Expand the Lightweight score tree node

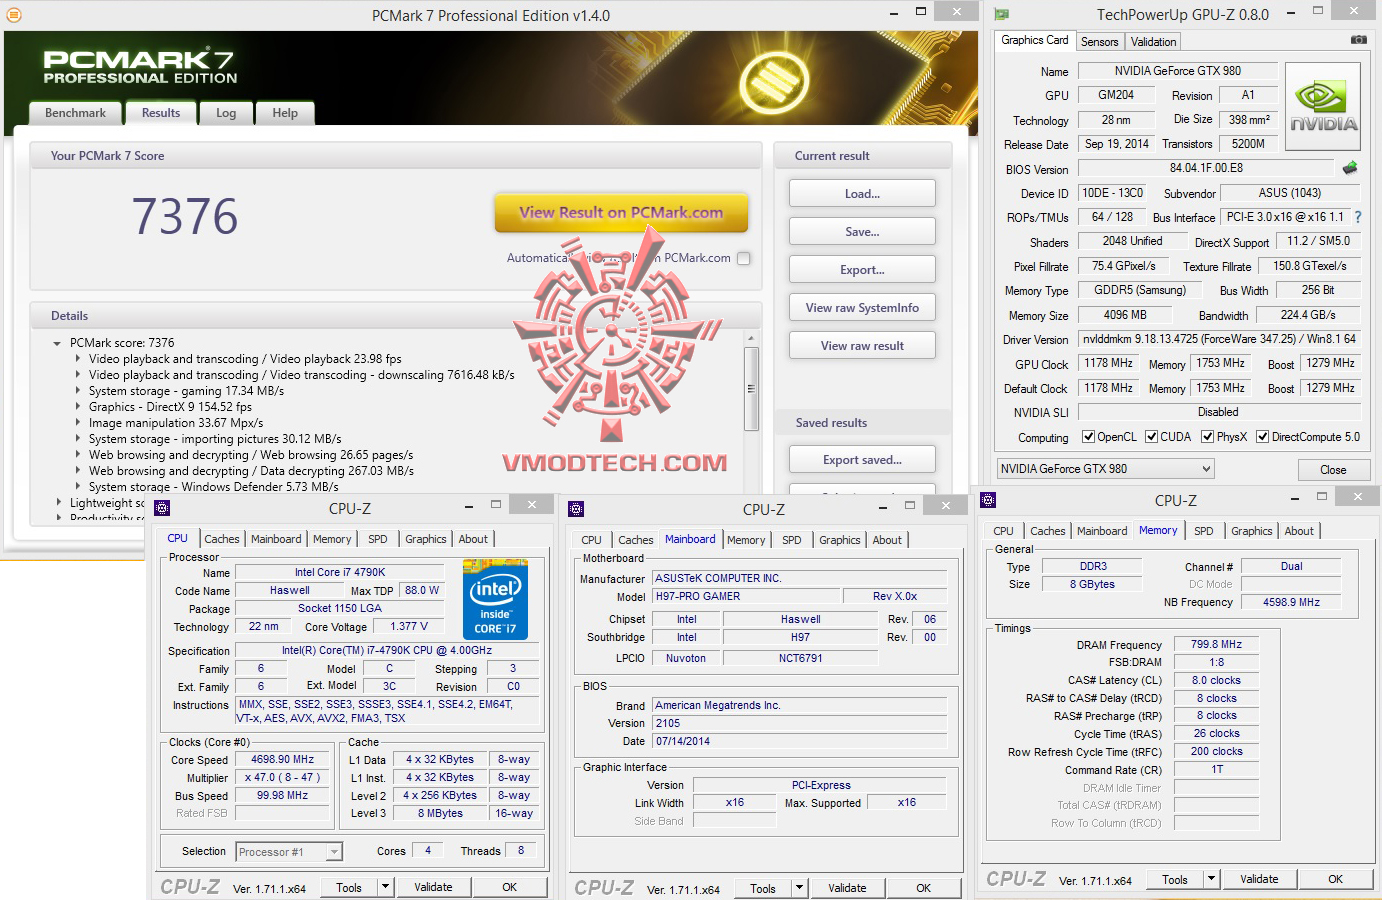[x=58, y=503]
